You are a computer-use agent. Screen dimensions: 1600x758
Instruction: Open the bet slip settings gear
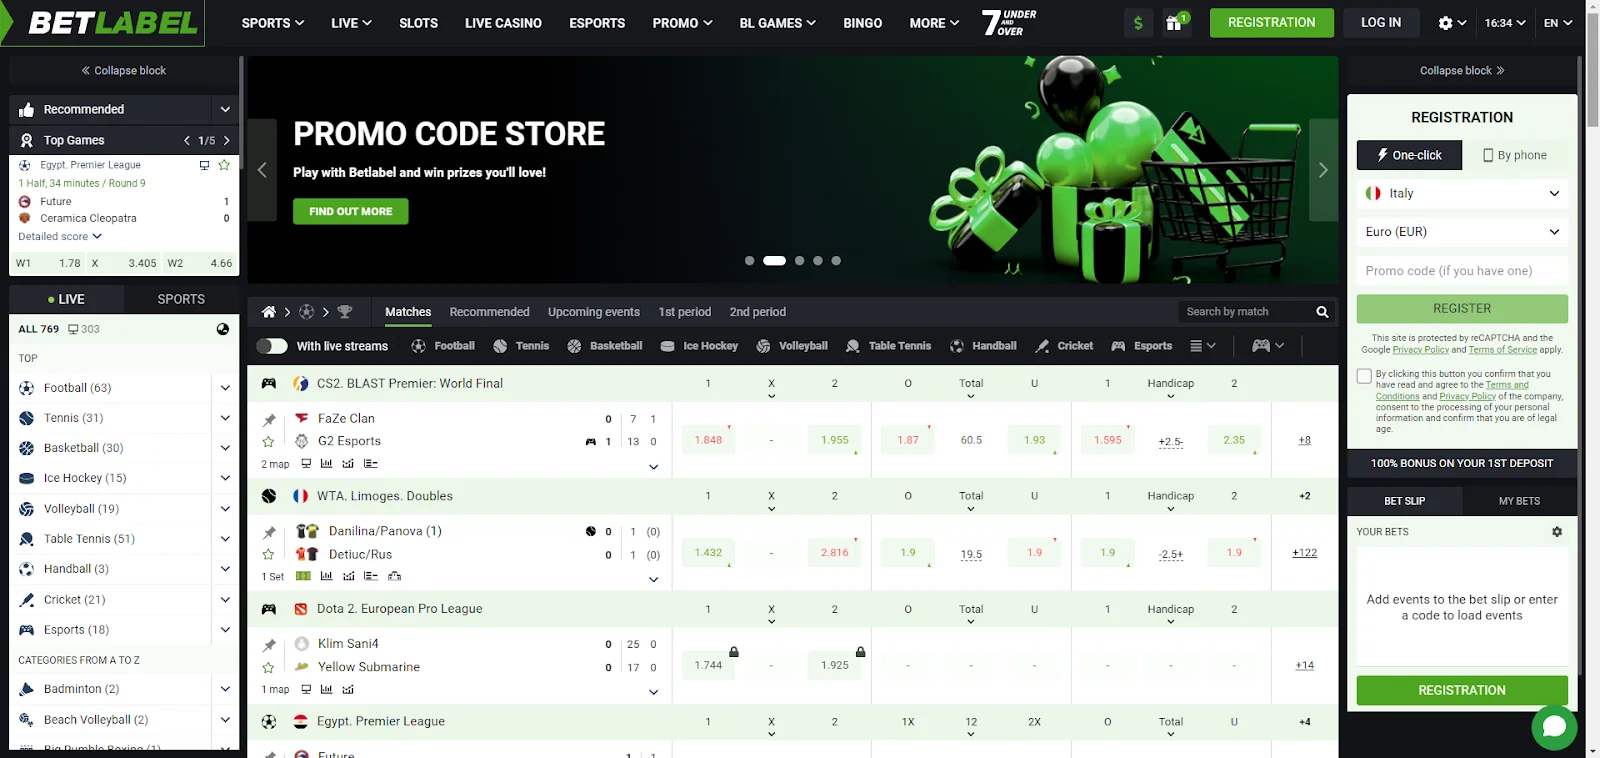coord(1556,532)
